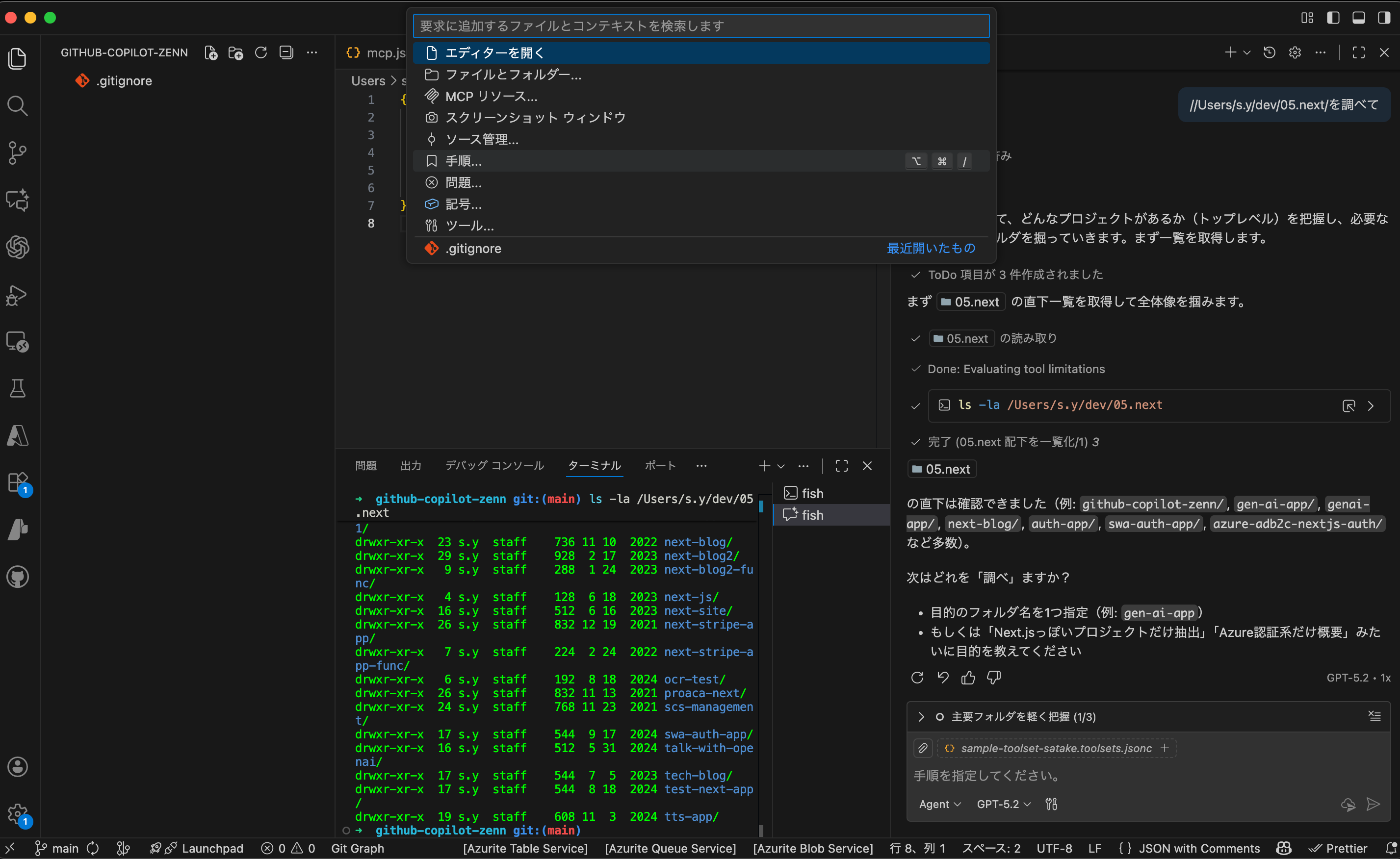The image size is (1400, 859).
Task: Start a new chat with the plus icon
Action: (x=1231, y=53)
